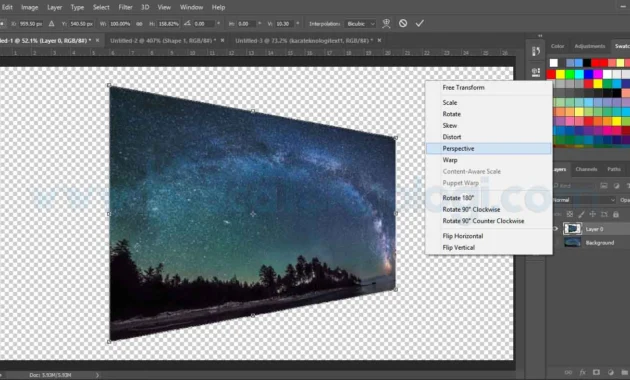Viewport: 630px width, 380px height.
Task: Open the Filter menu
Action: [125, 7]
